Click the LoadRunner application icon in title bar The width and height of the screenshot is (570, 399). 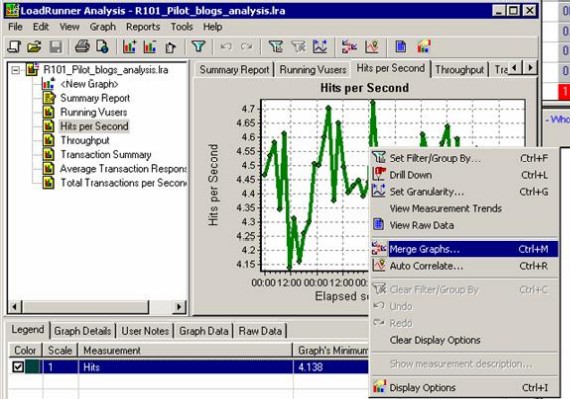tap(12, 11)
